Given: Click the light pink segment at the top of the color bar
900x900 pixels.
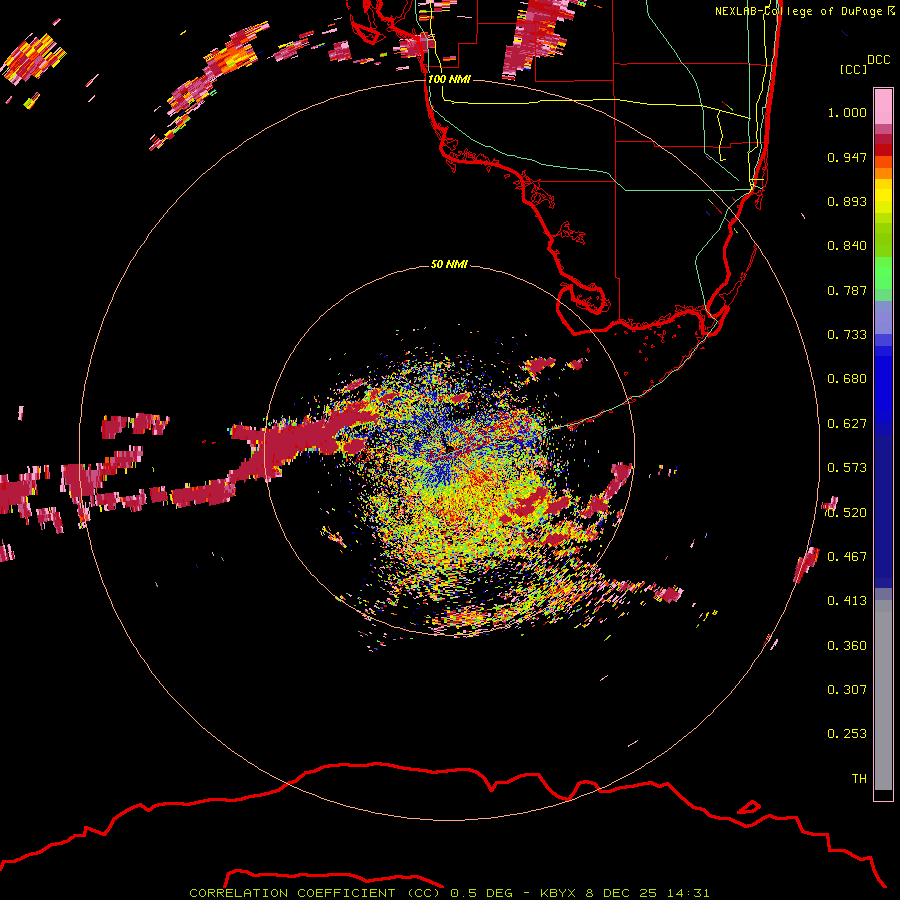Looking at the screenshot, I should 883,107.
